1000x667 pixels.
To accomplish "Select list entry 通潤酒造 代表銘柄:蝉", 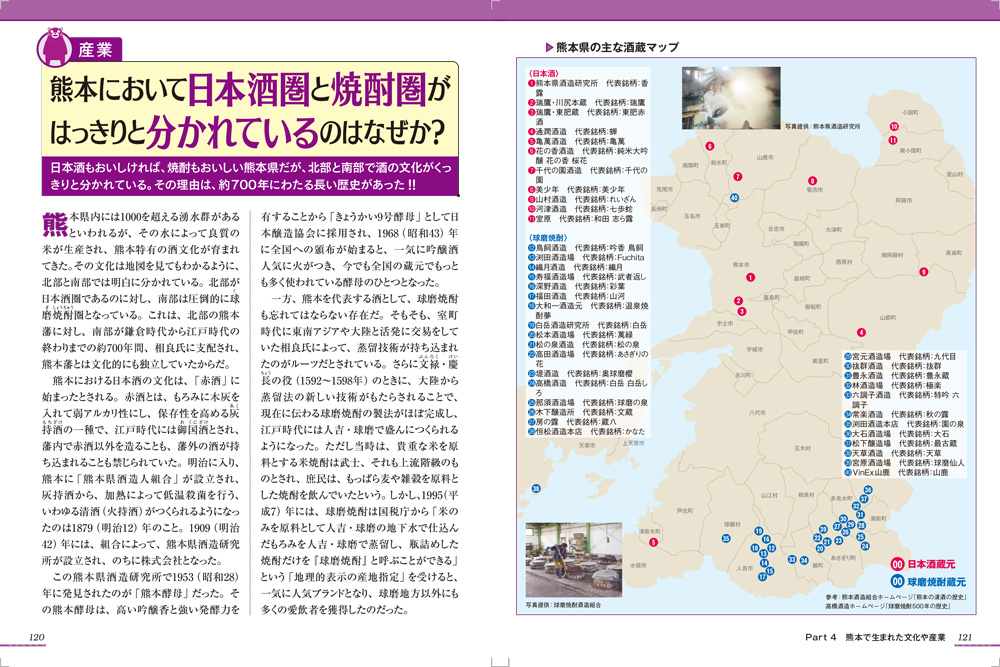I will point(573,131).
